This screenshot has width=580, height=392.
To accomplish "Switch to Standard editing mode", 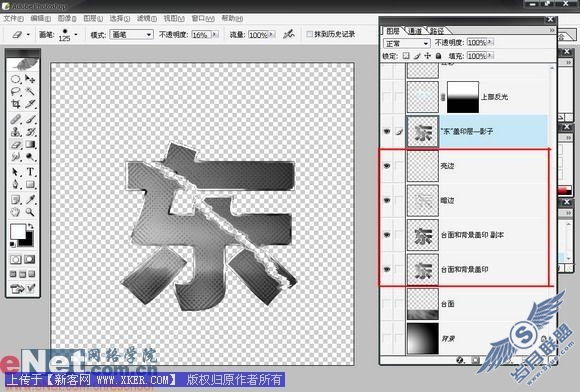I will 16,260.
